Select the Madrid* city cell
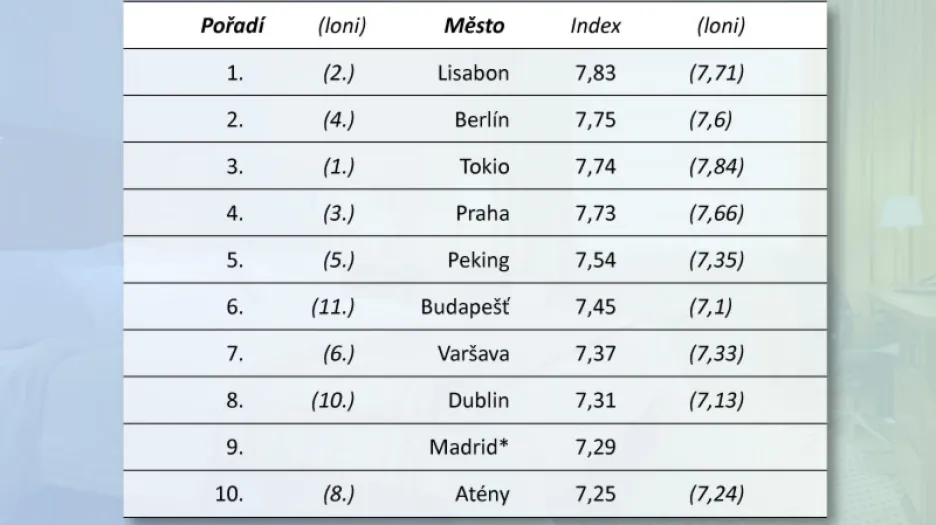The width and height of the screenshot is (936, 525). tap(469, 447)
